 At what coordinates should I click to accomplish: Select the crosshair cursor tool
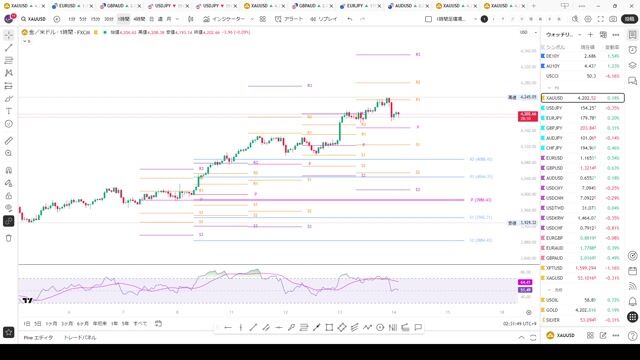(x=9, y=35)
